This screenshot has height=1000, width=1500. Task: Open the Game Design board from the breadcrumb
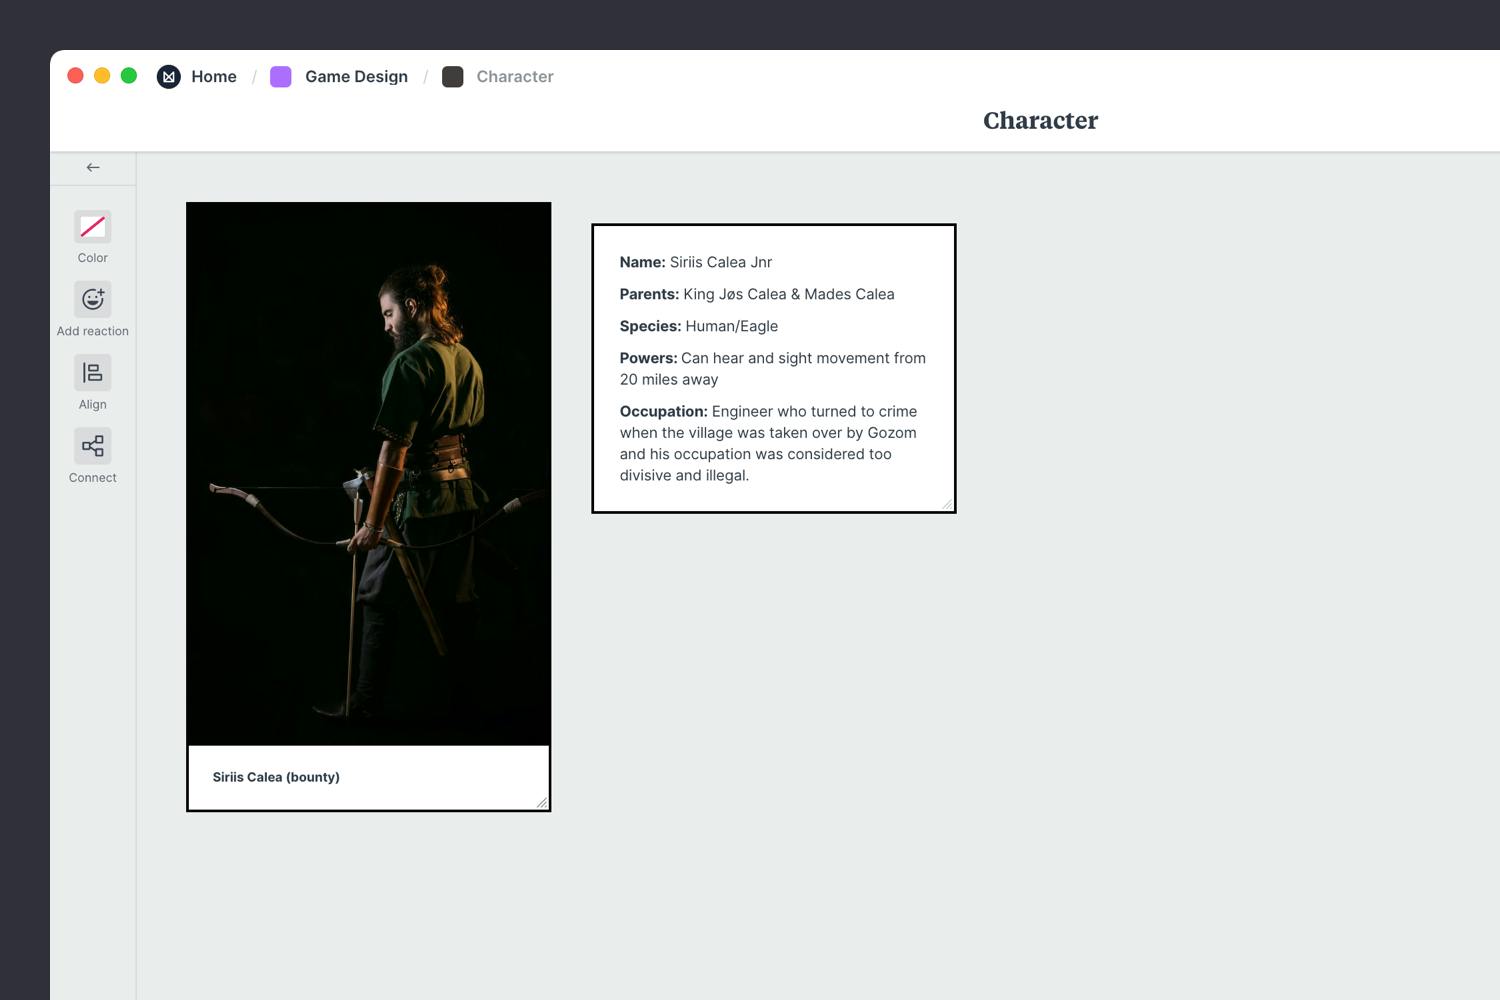(x=356, y=76)
